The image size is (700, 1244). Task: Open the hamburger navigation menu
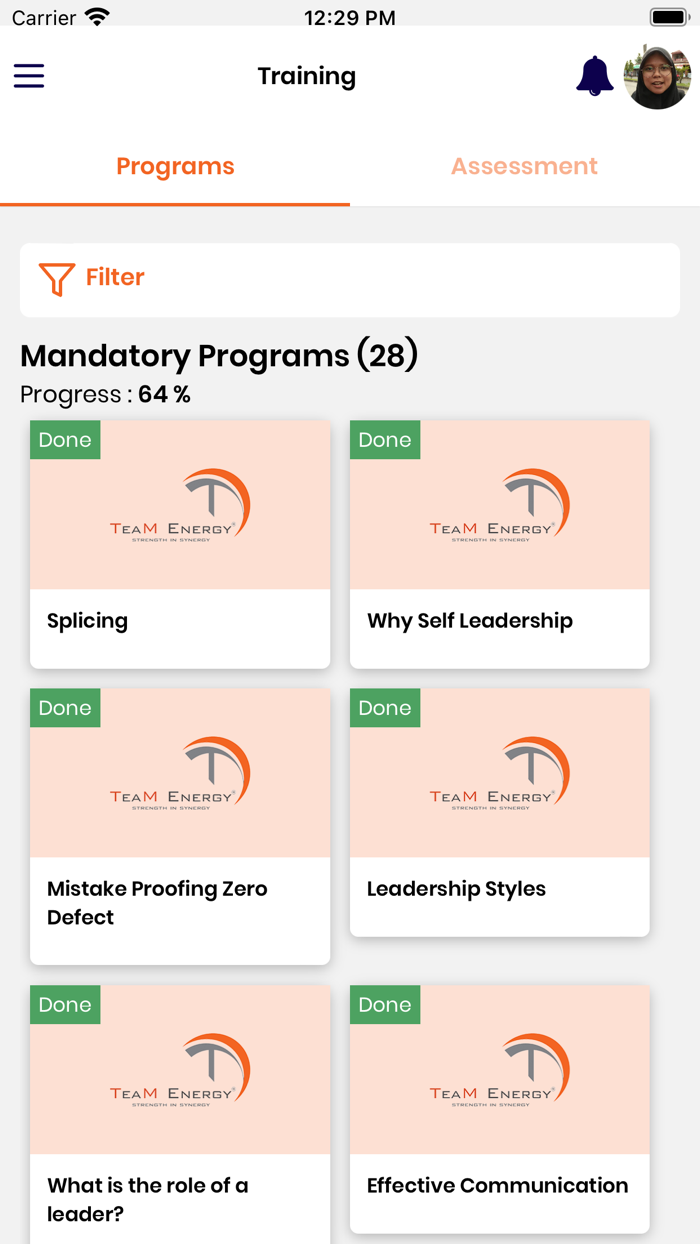[29, 76]
